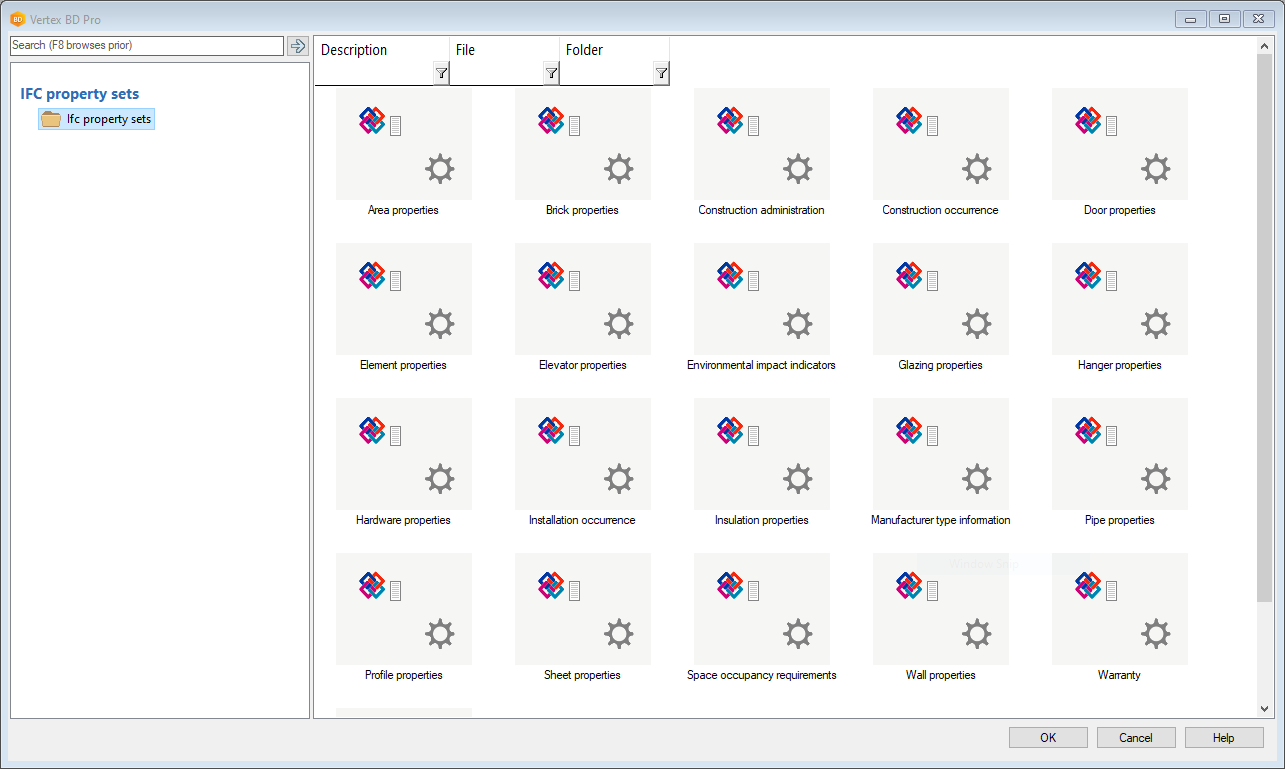Click the search go arrow icon

click(297, 46)
